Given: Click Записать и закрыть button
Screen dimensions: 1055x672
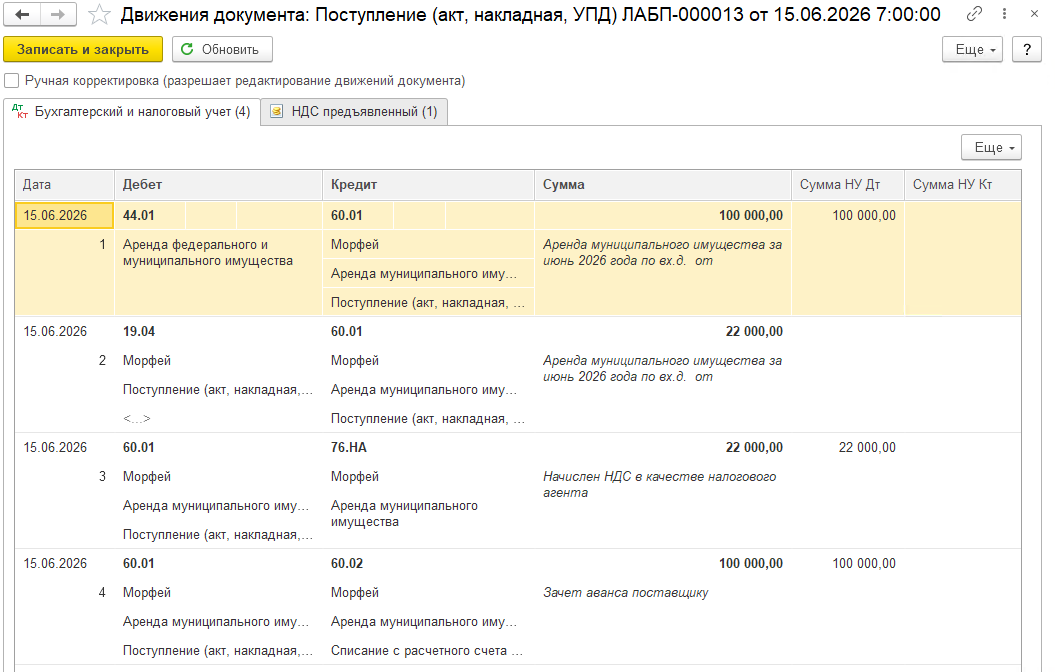Looking at the screenshot, I should 83,49.
